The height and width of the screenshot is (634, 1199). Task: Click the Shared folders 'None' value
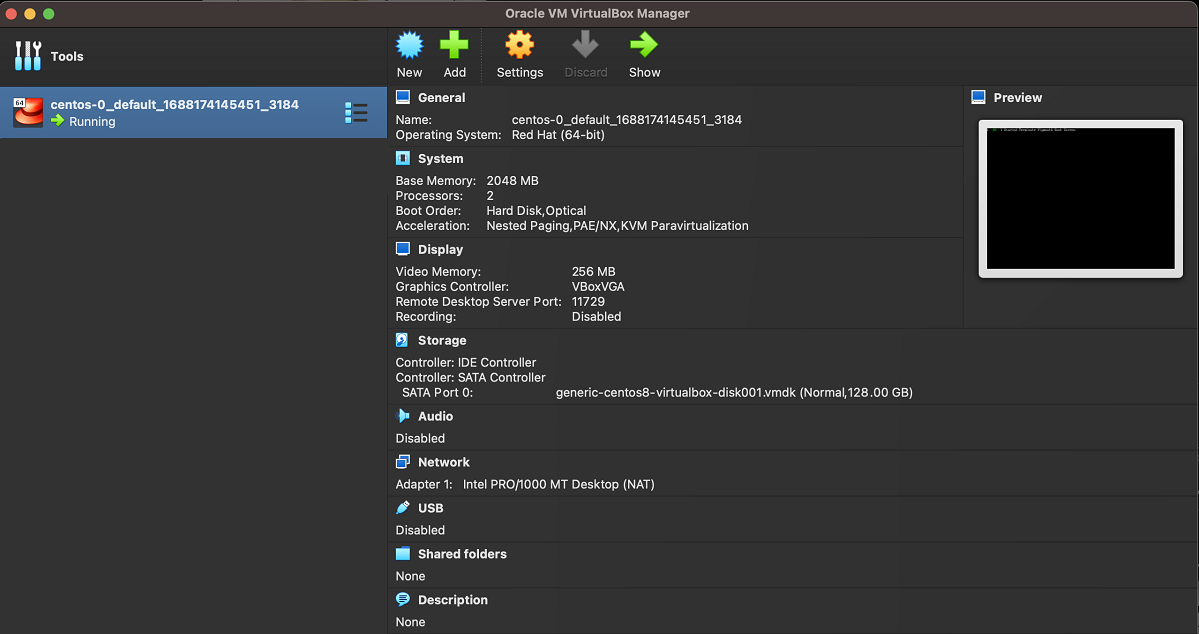click(410, 577)
